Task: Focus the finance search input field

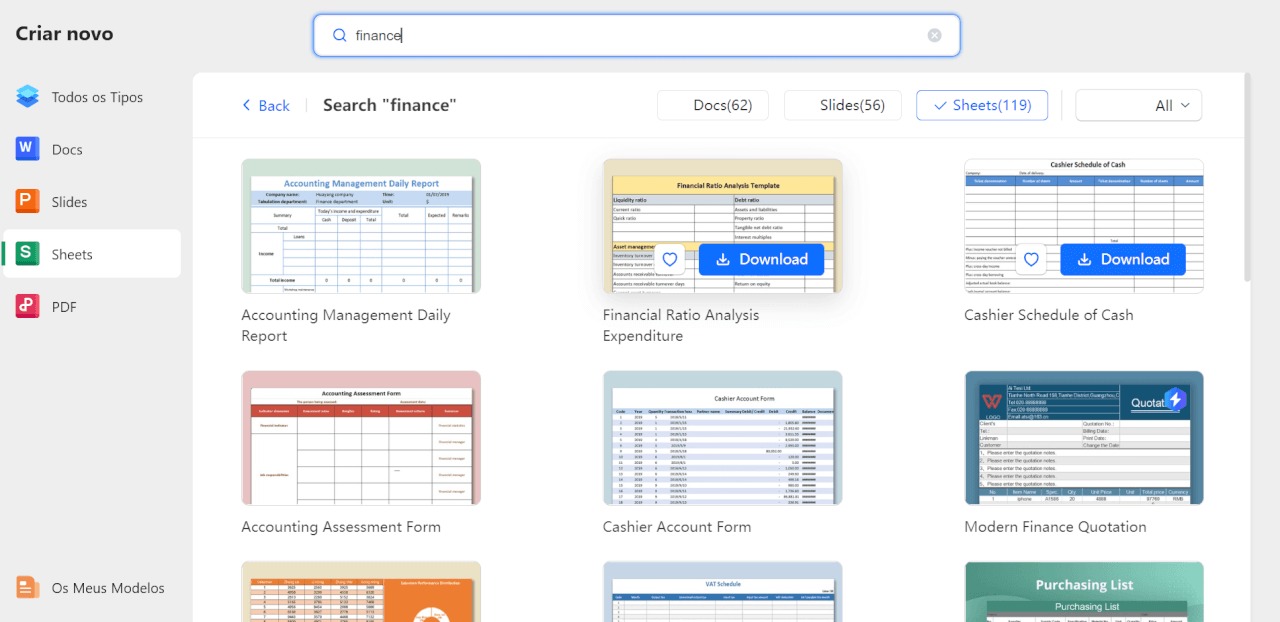Action: point(637,35)
